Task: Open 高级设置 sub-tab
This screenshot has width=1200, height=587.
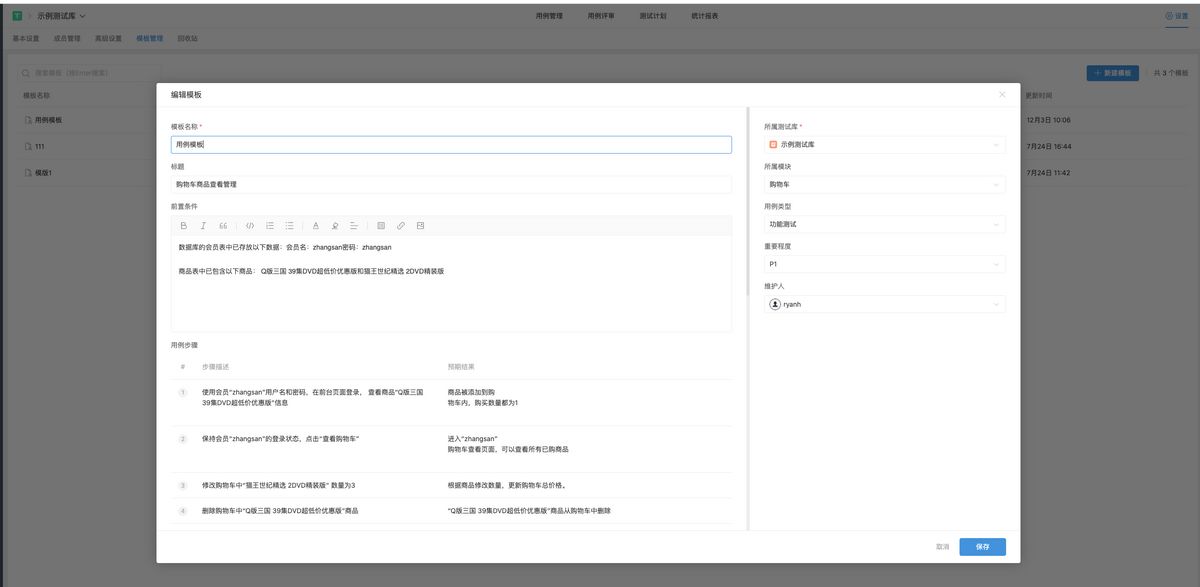Action: point(108,39)
